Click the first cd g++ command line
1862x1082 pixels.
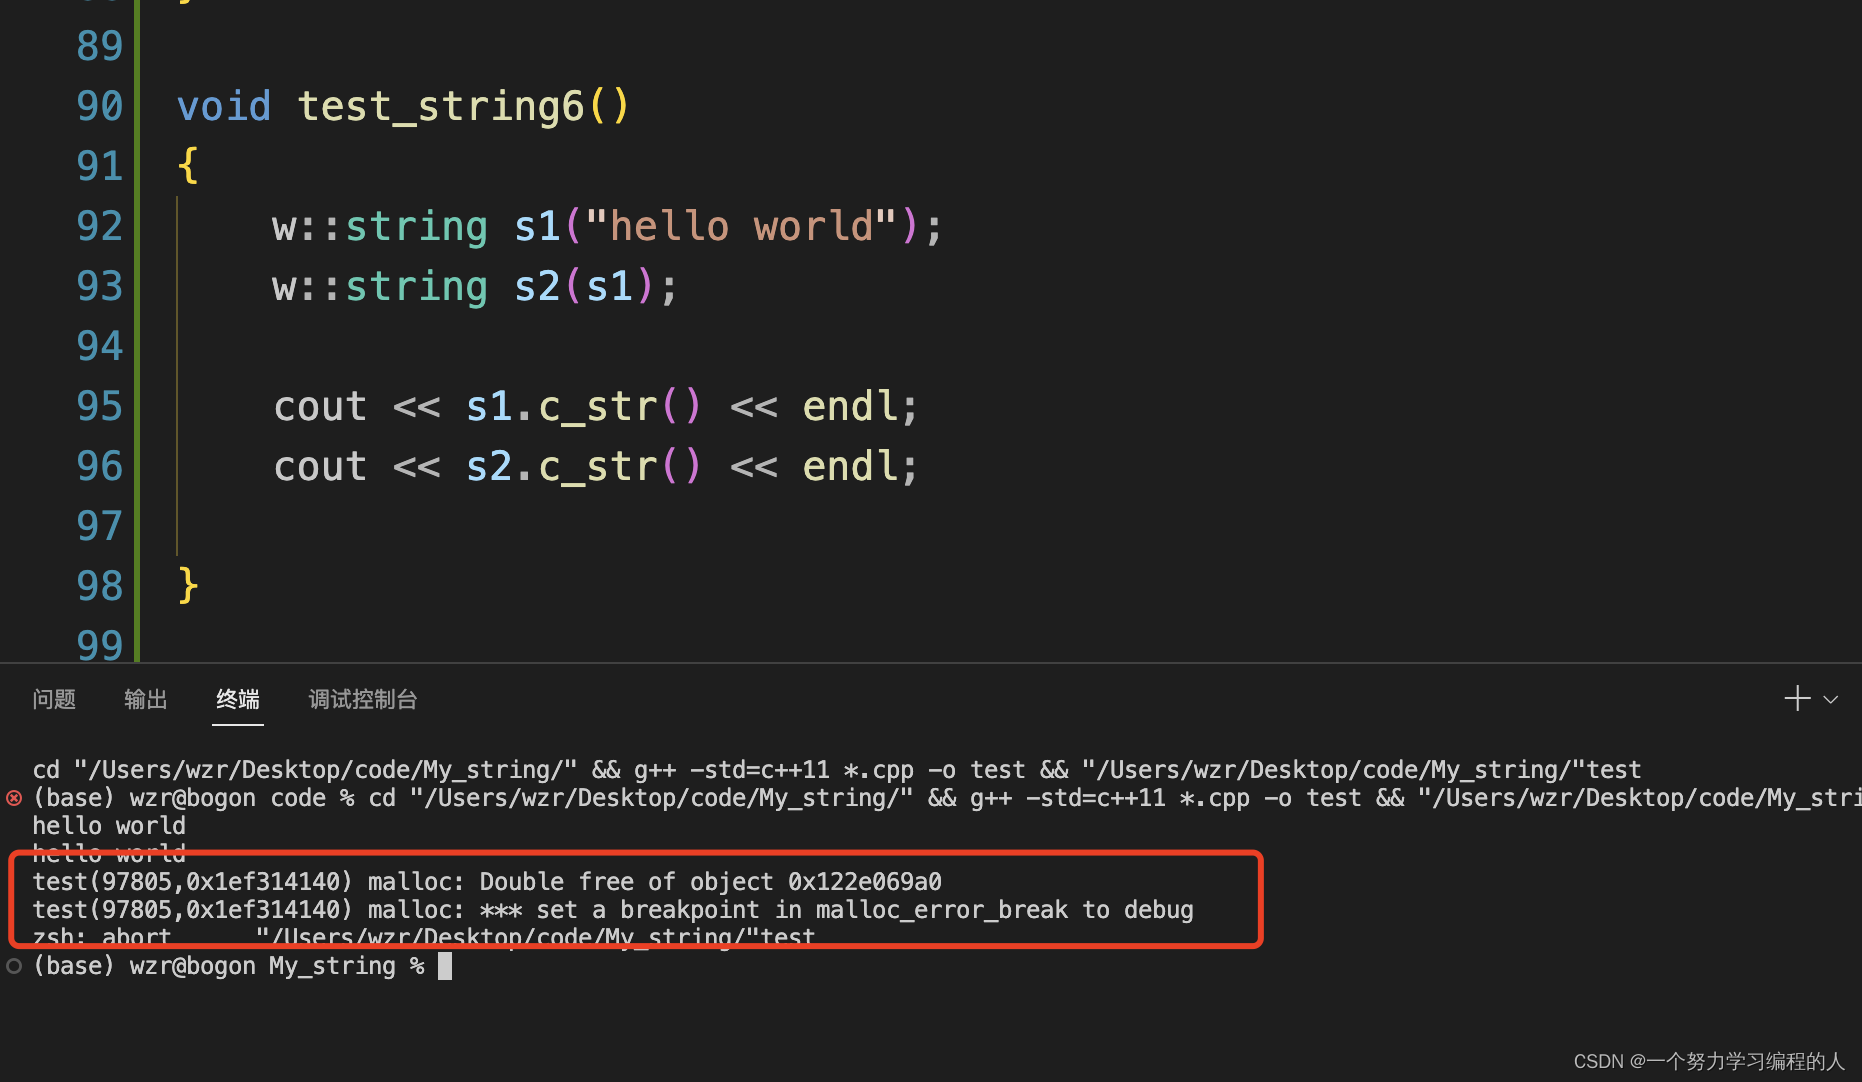837,770
